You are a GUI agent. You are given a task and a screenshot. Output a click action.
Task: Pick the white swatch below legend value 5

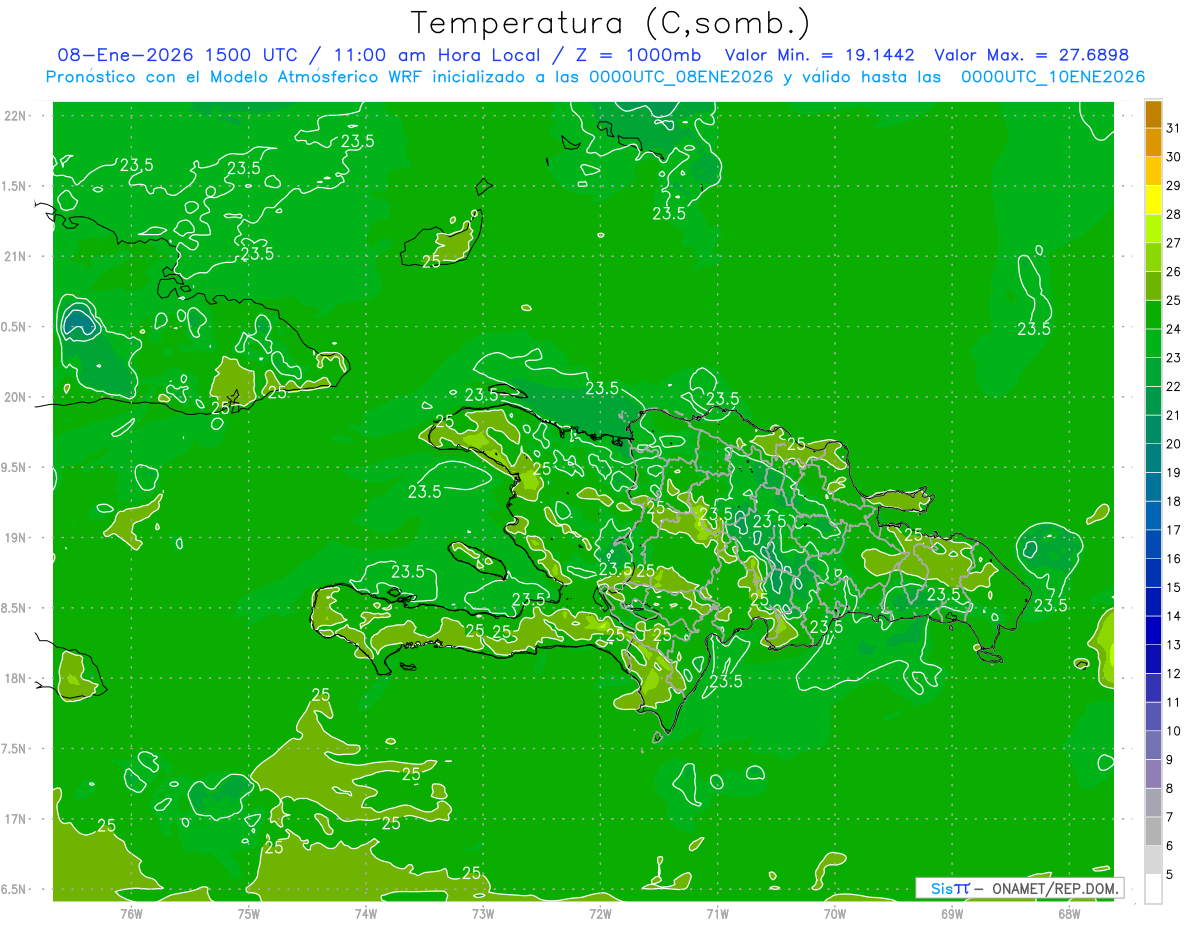(1154, 889)
